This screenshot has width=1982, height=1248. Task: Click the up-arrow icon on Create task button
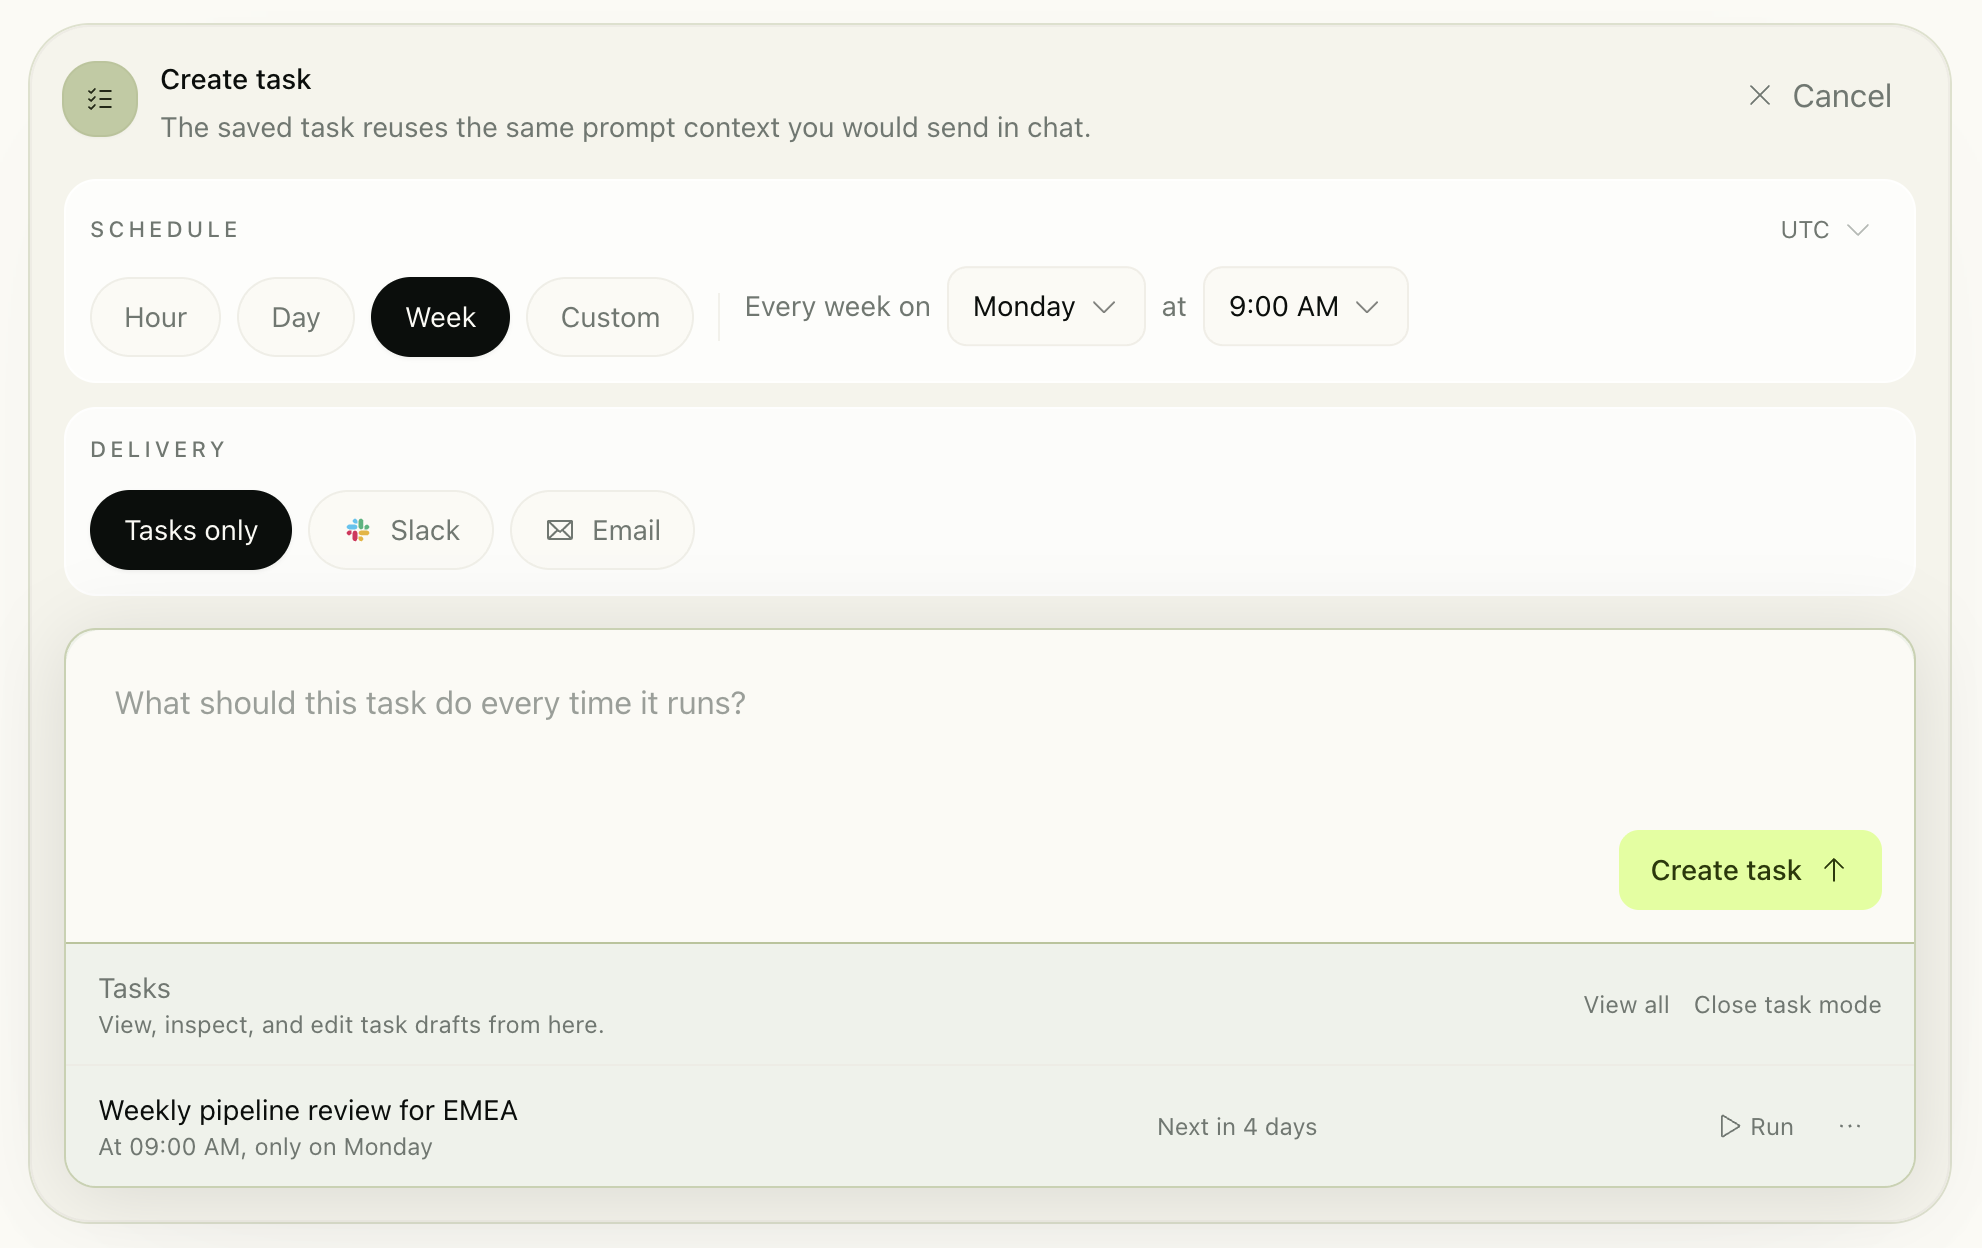[1833, 870]
